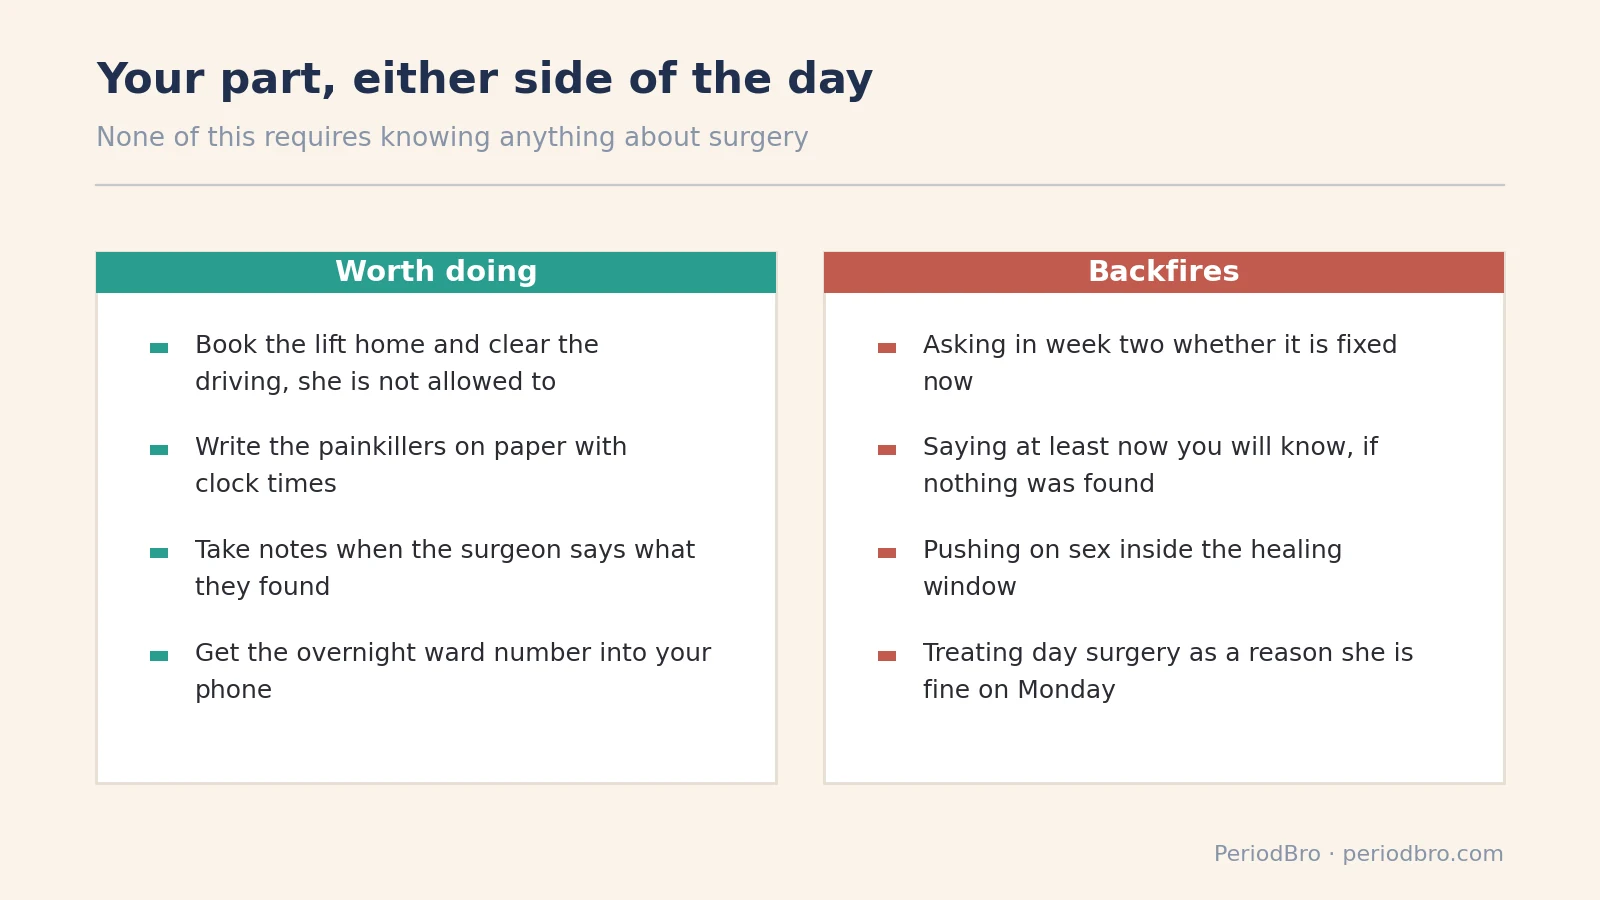Click the text 'Asking in week two whether it is fixed'

[1160, 363]
